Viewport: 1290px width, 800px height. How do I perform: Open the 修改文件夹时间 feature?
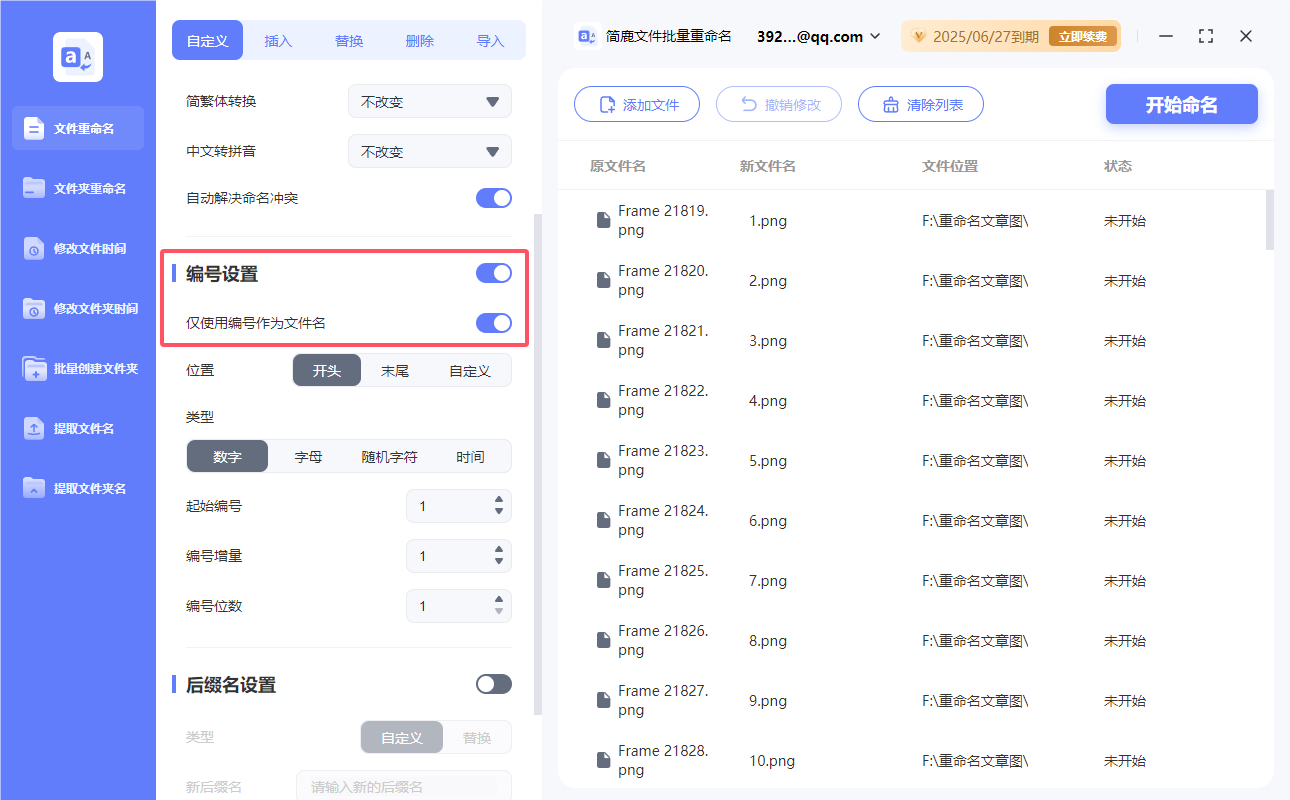[x=77, y=308]
